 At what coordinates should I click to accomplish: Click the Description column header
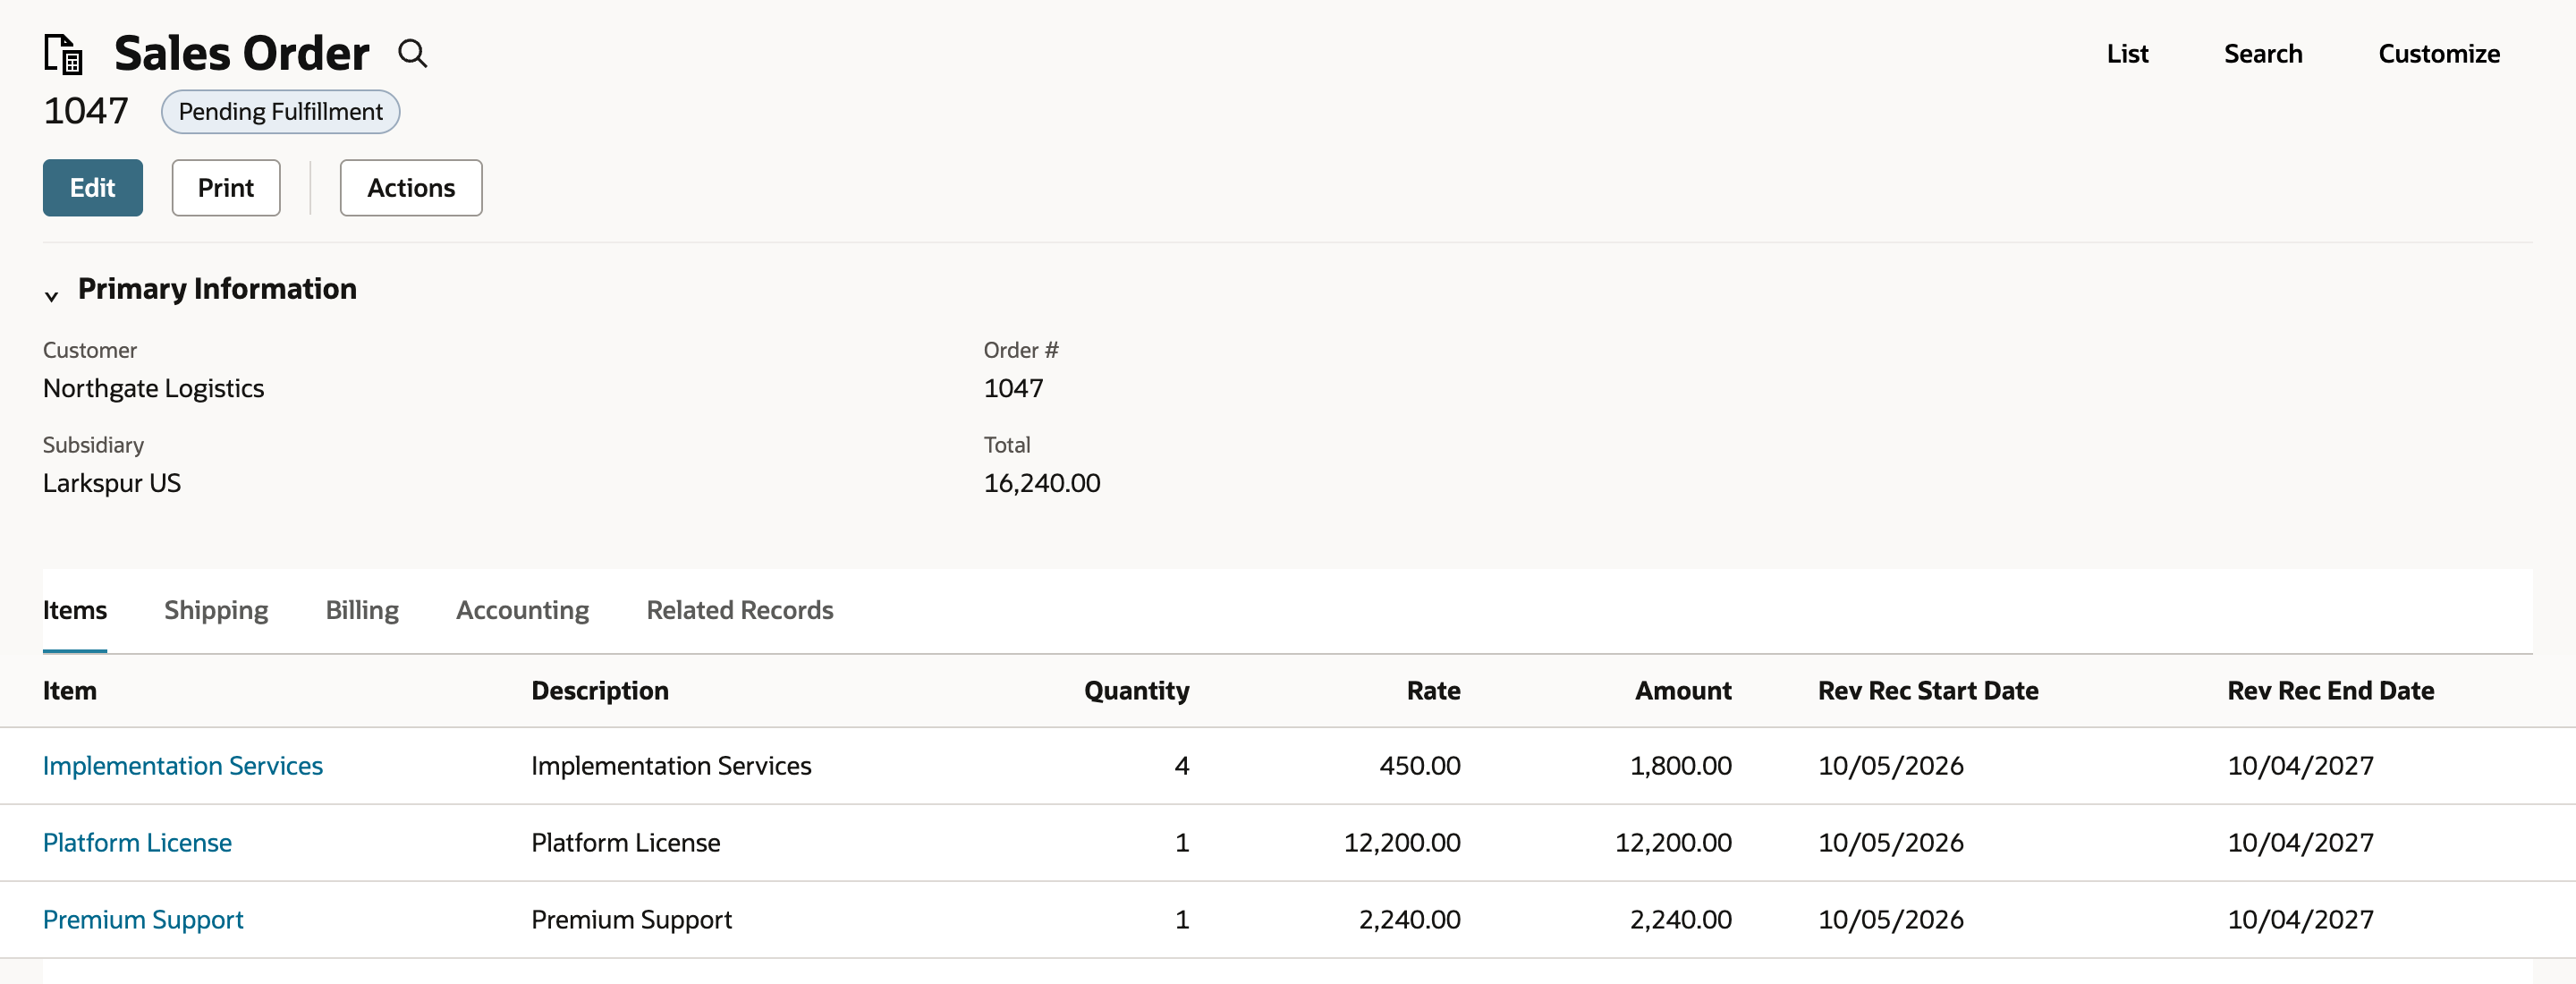point(600,691)
